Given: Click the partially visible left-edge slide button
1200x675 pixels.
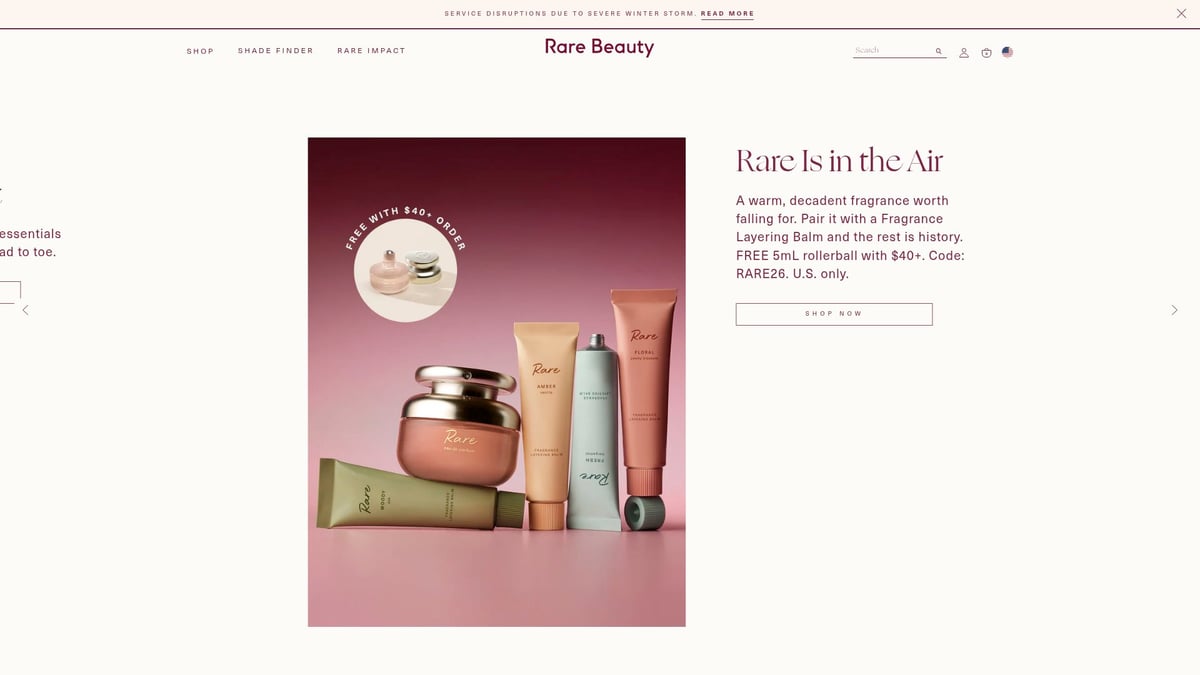Looking at the screenshot, I should [x=8, y=289].
